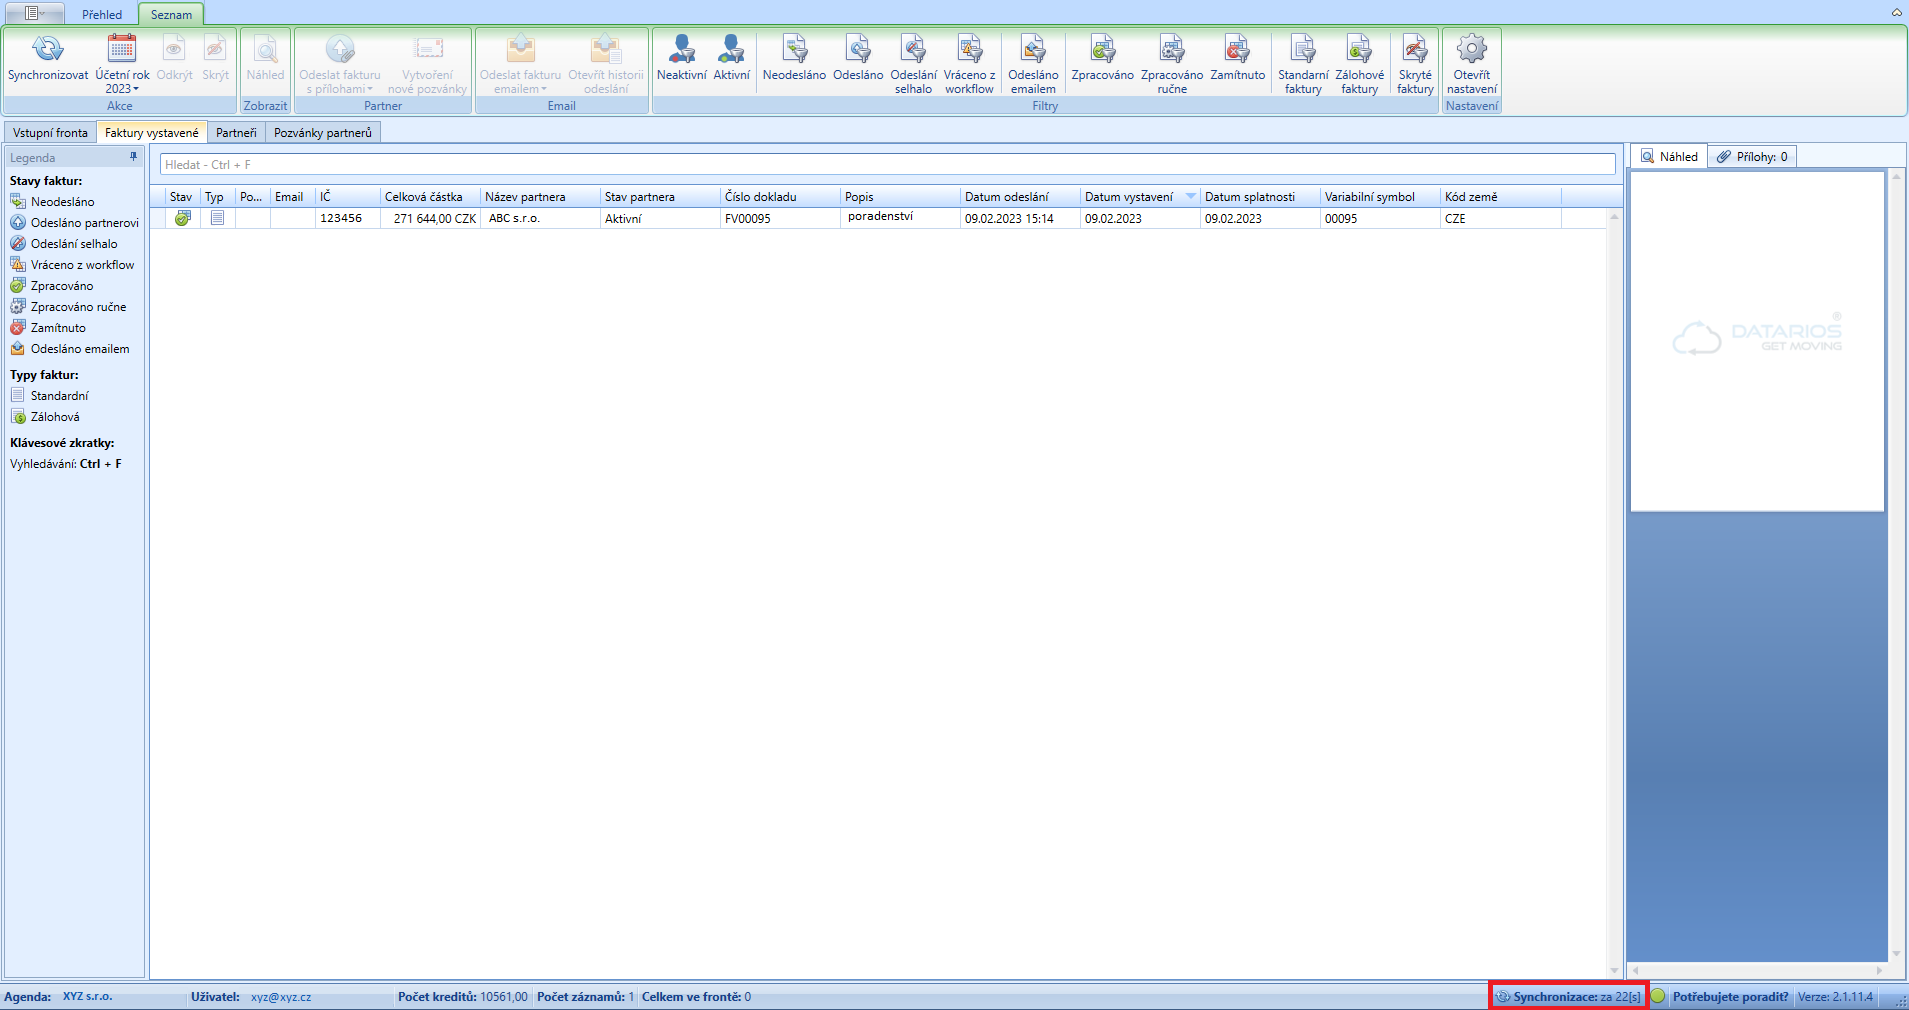
Task: Open the Přehled ribbon tab
Action: [102, 15]
